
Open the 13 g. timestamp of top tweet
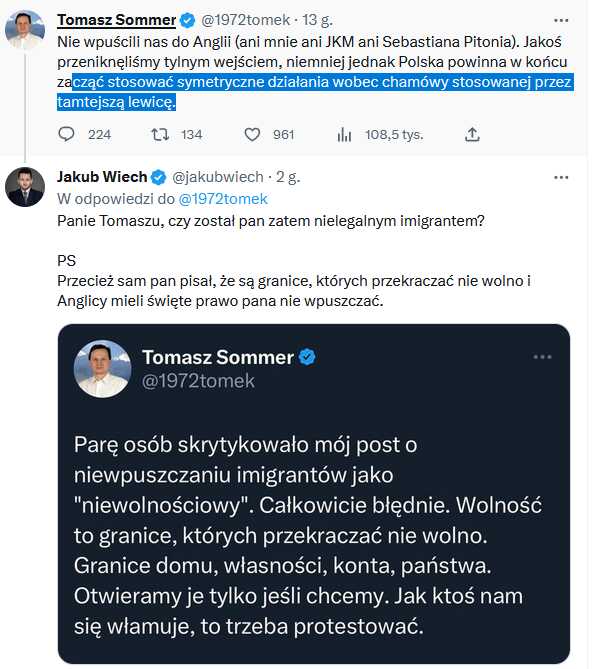[317, 20]
